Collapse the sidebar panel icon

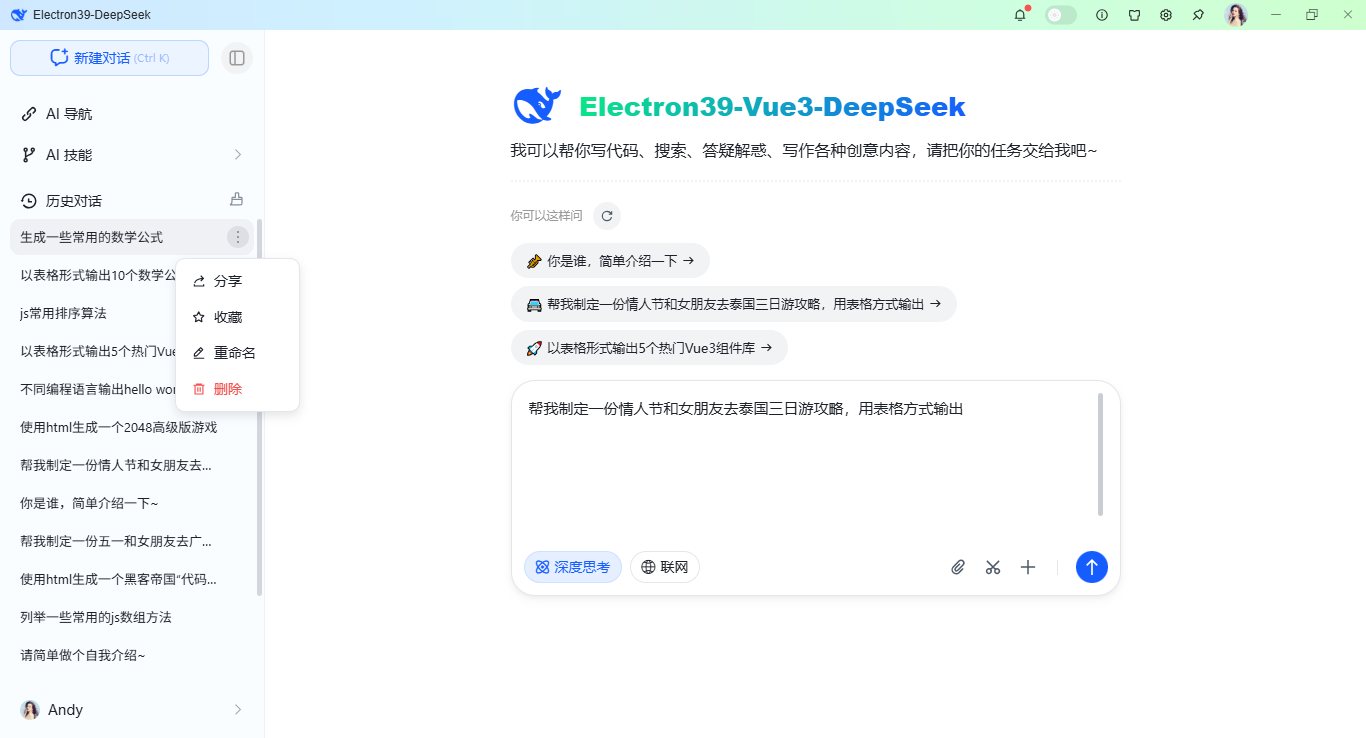point(237,58)
